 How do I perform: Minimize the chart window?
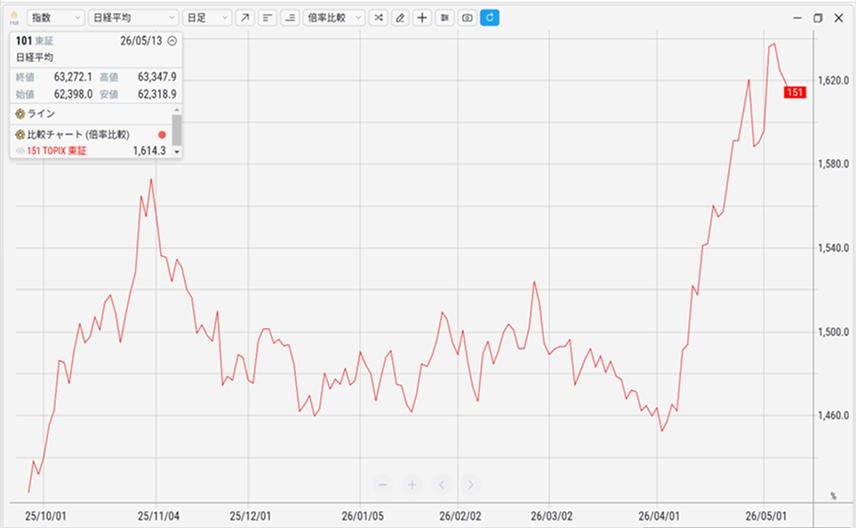[x=798, y=18]
